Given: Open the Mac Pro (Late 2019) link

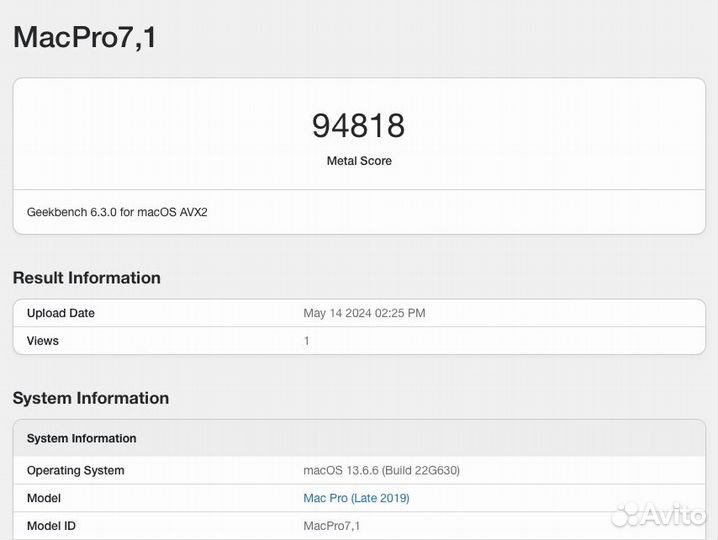Looking at the screenshot, I should click(x=356, y=498).
